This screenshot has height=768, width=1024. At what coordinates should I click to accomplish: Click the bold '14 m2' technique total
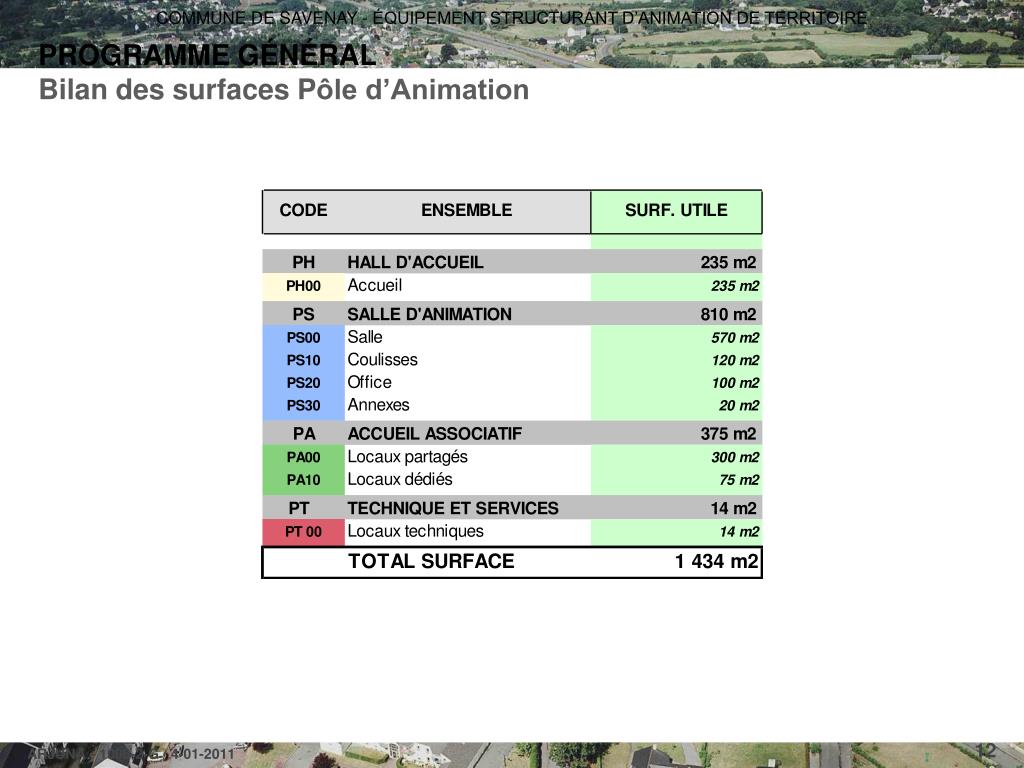click(733, 509)
